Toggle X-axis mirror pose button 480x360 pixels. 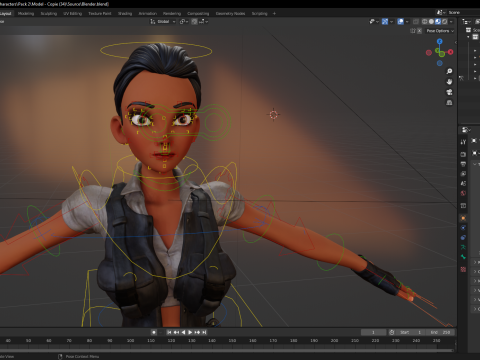pyautogui.click(x=419, y=31)
